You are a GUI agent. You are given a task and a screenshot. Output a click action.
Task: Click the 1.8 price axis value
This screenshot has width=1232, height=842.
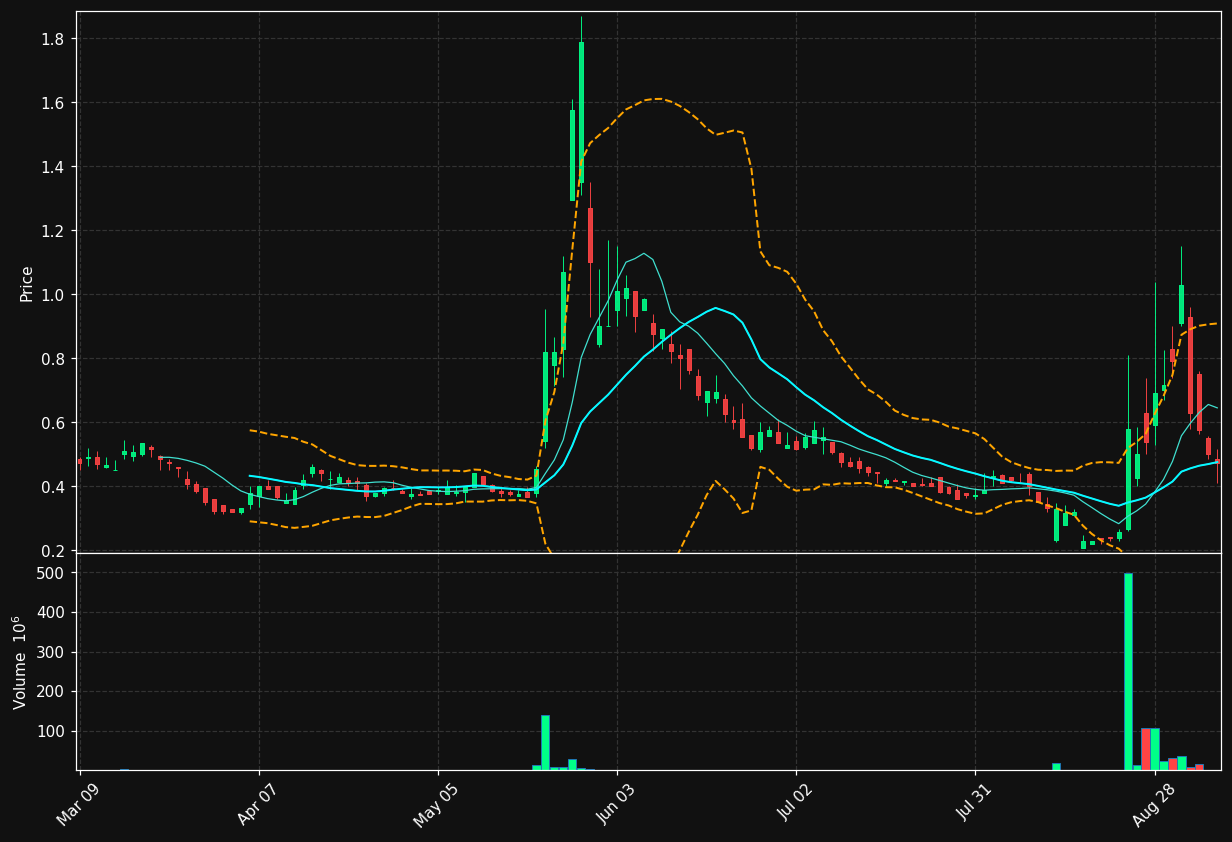(55, 39)
